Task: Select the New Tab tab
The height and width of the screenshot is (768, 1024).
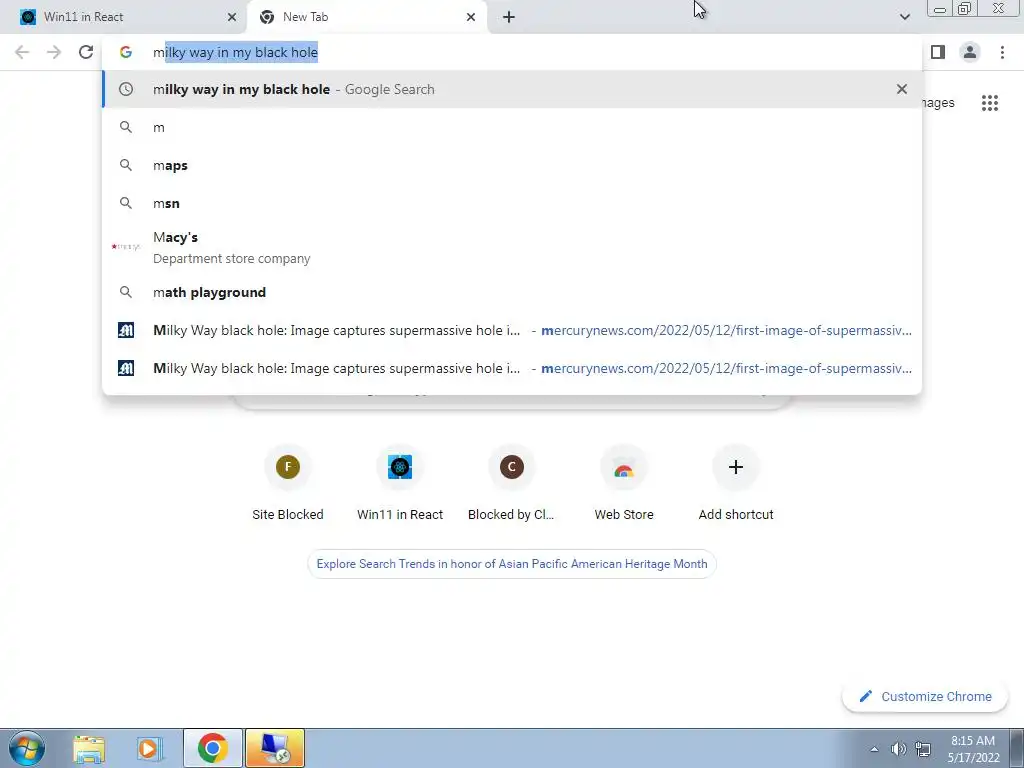Action: (367, 17)
